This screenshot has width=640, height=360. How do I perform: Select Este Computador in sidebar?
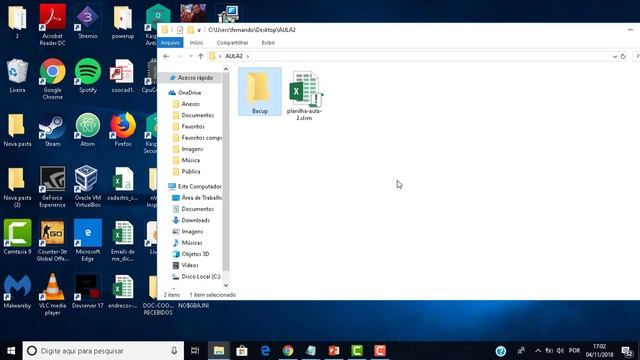tap(195, 187)
